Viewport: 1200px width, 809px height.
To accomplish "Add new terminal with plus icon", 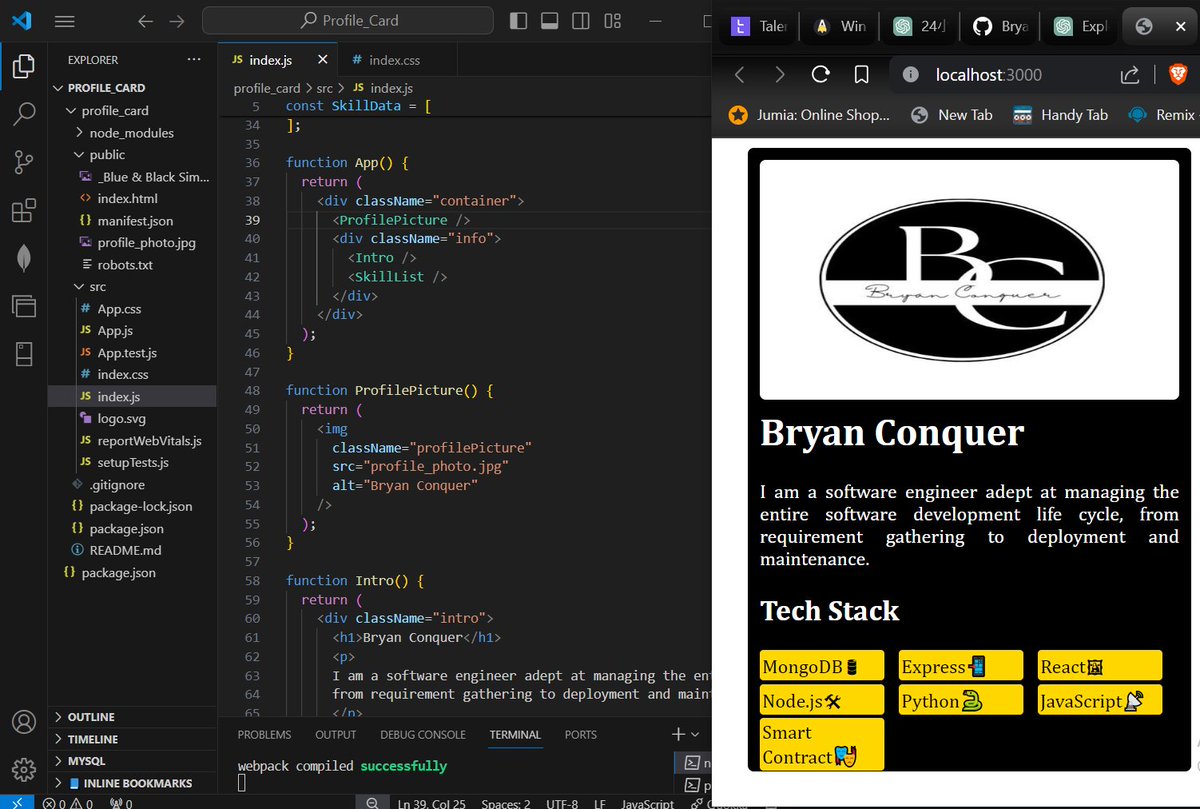I will (x=678, y=734).
